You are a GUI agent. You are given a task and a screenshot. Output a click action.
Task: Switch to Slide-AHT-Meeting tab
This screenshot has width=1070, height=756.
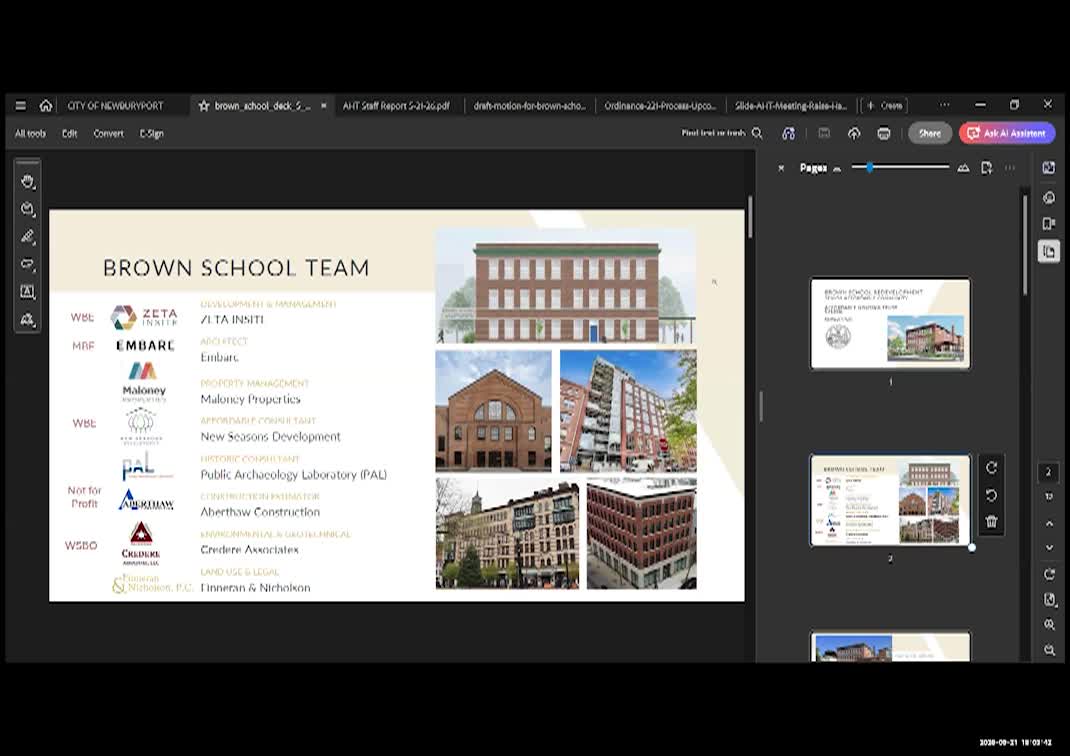tap(790, 106)
